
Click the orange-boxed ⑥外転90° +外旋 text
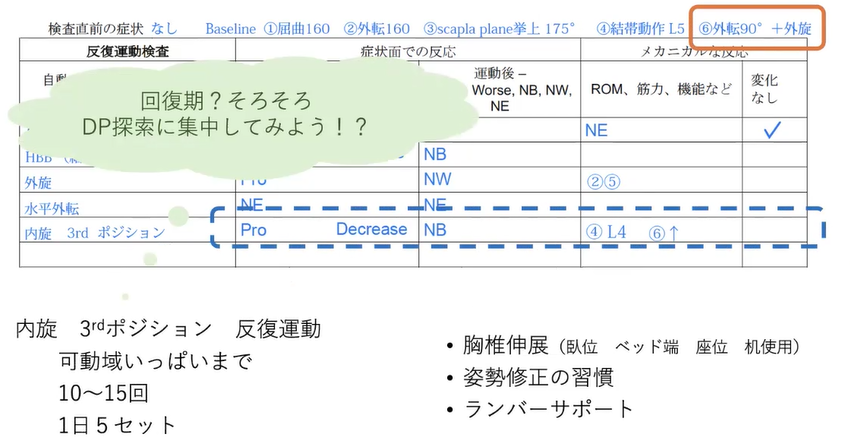click(x=757, y=27)
